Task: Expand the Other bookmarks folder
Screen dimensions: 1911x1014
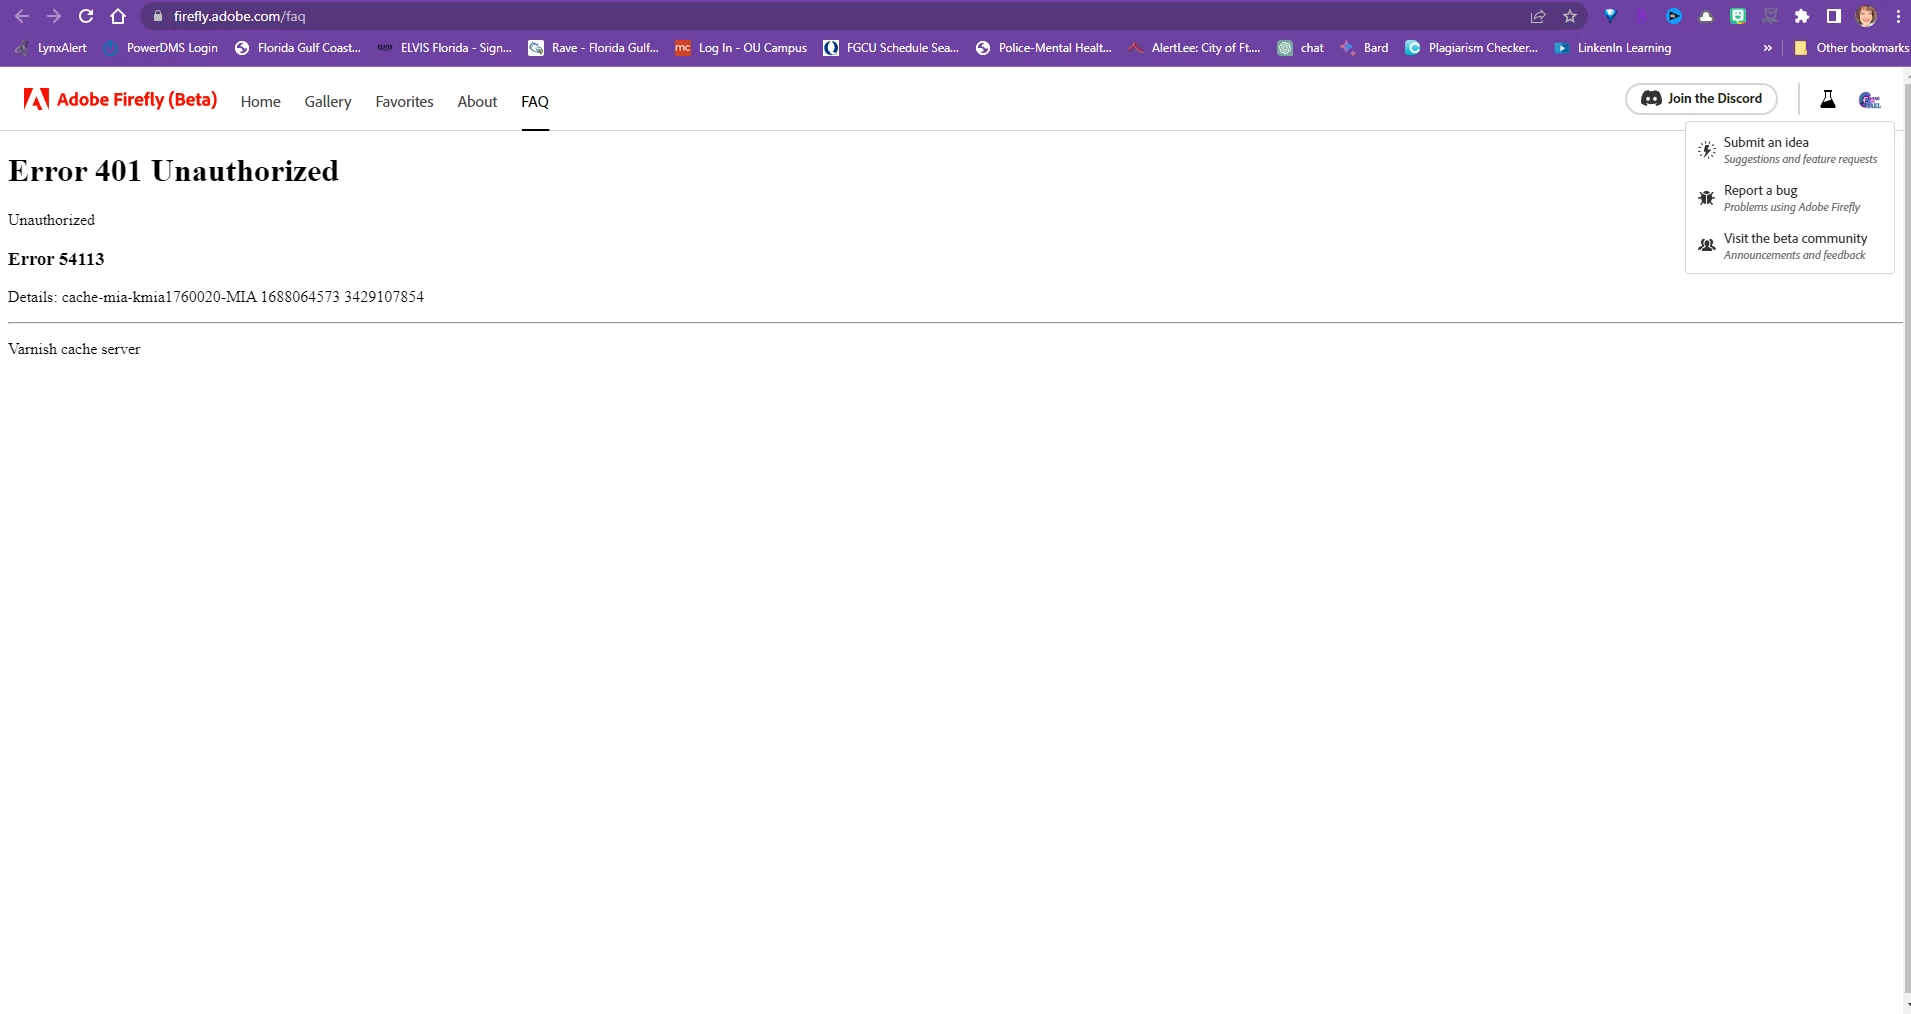Action: coord(1851,48)
